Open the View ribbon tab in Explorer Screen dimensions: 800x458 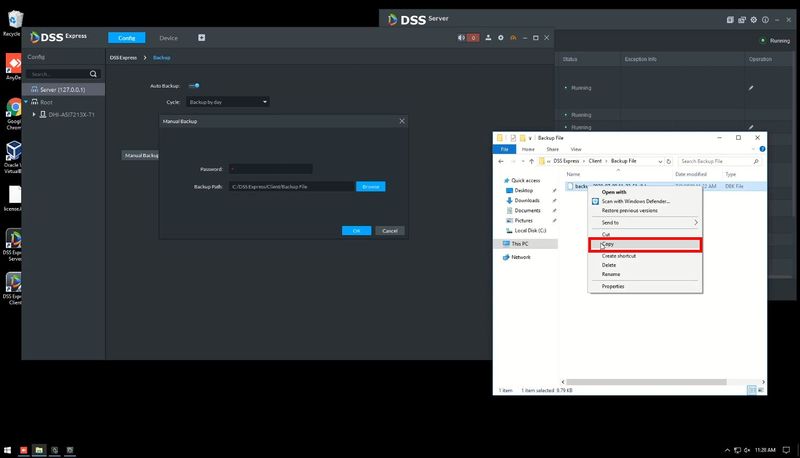pos(576,149)
